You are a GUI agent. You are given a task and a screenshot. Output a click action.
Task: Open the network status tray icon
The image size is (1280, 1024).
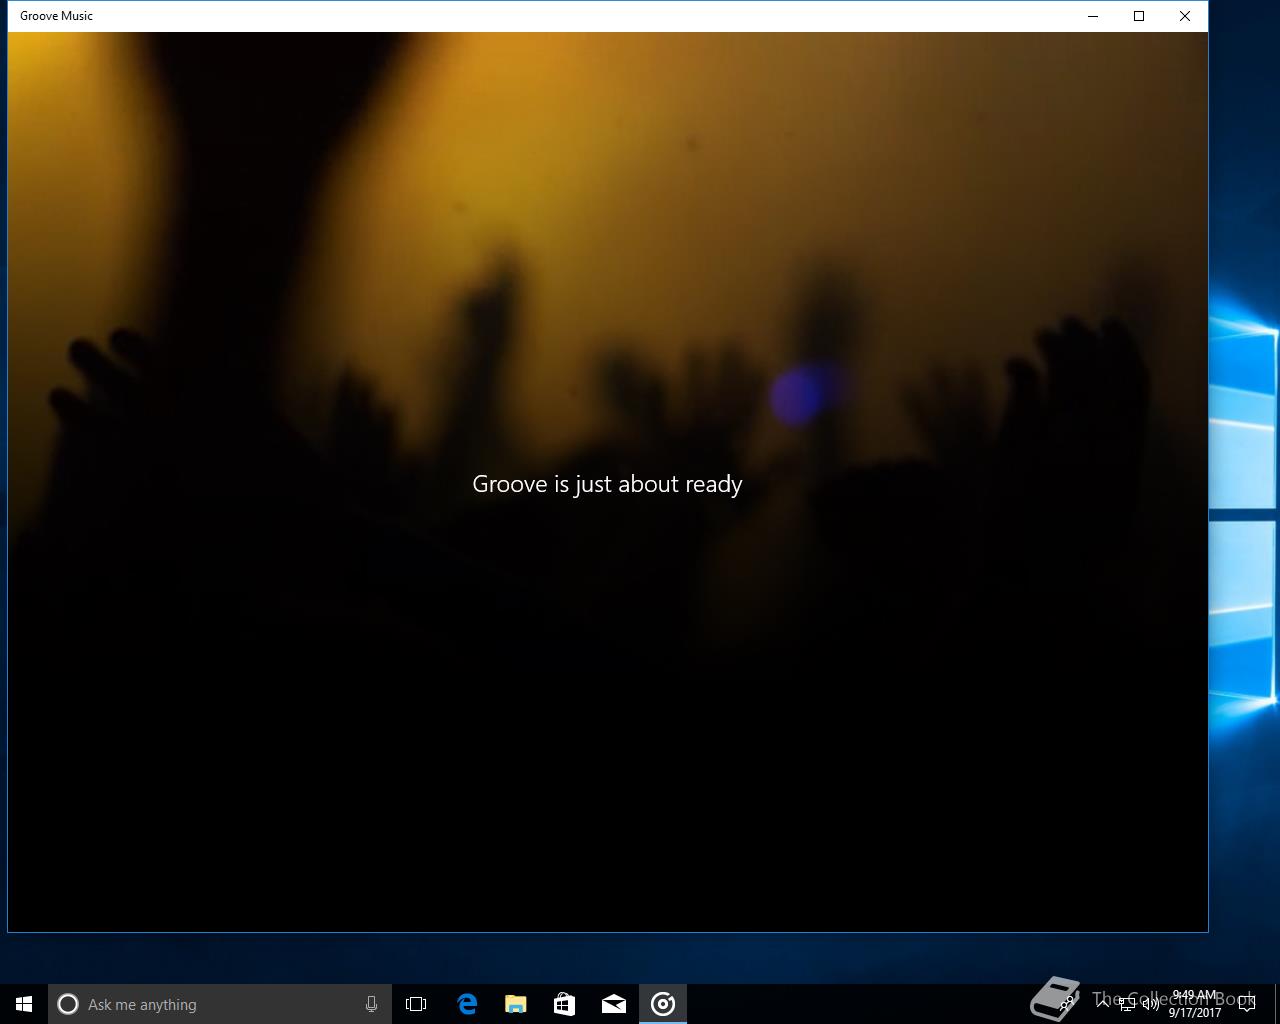(x=1127, y=1004)
